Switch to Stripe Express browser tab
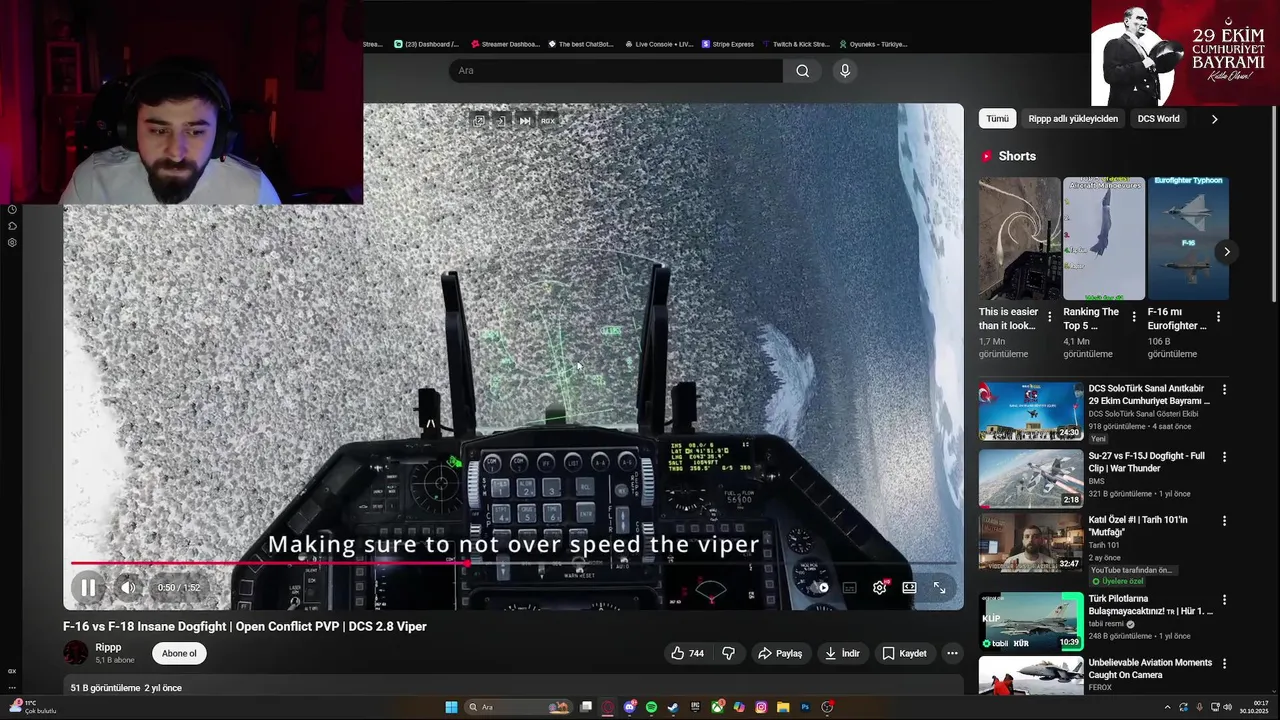The image size is (1280, 720). pos(728,44)
